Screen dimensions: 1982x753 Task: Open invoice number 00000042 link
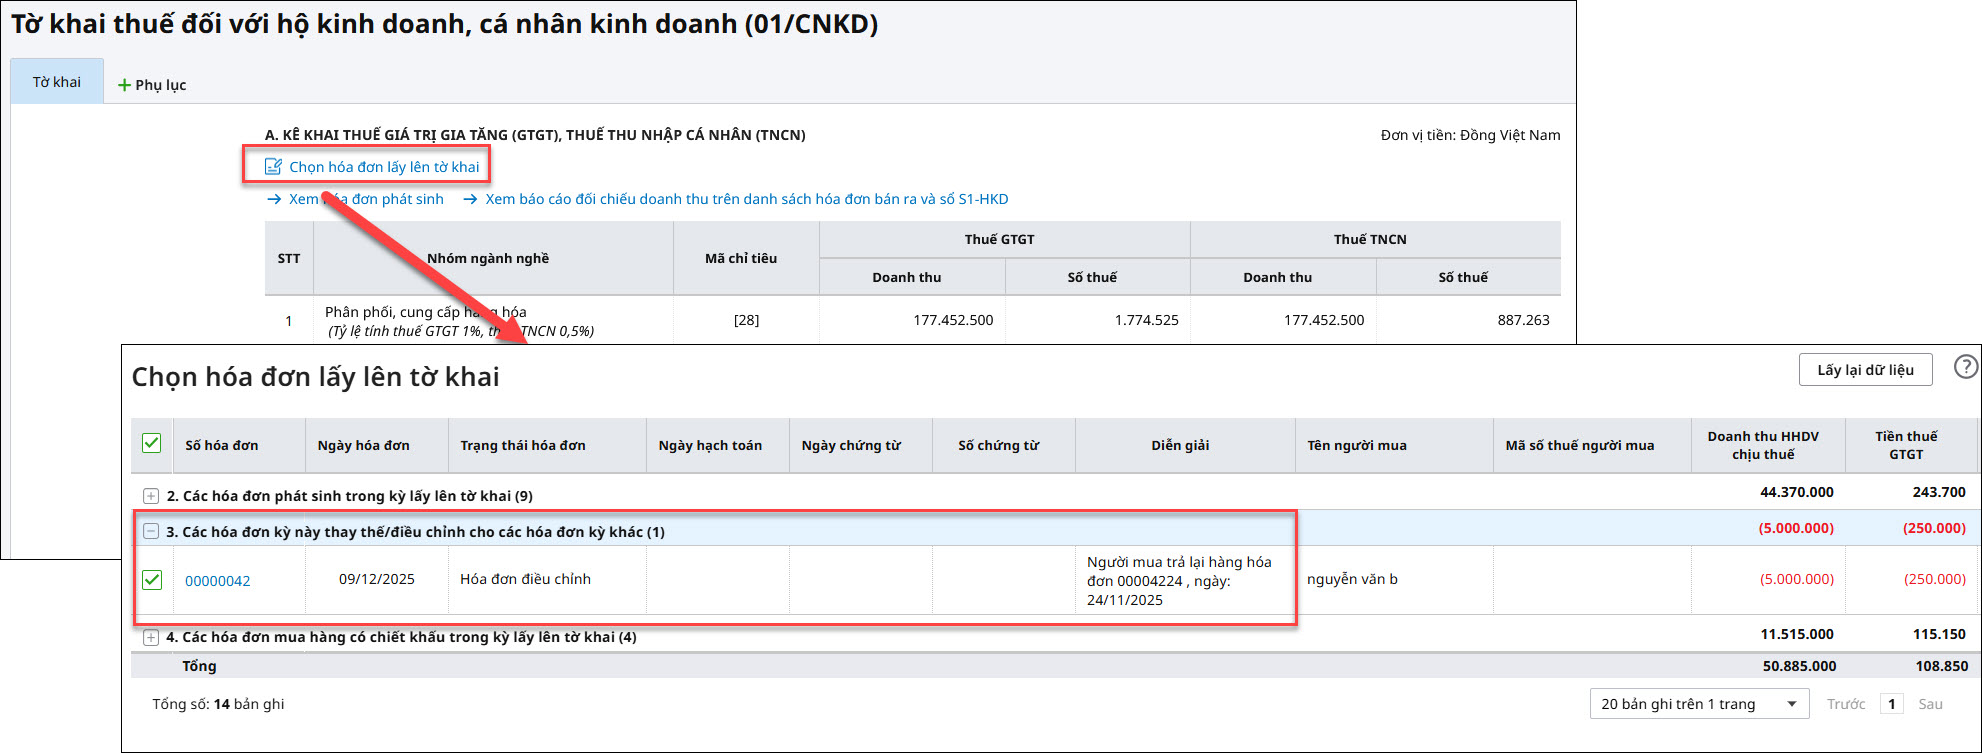coord(218,581)
